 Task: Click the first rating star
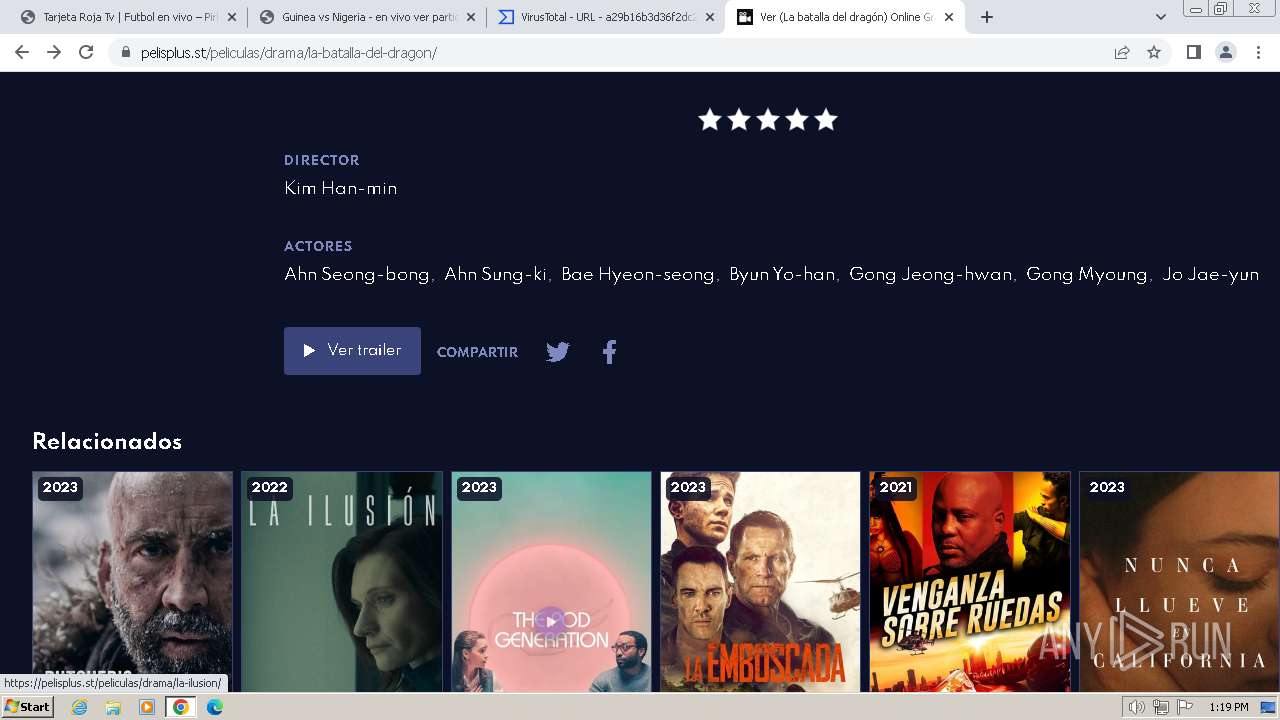click(710, 120)
